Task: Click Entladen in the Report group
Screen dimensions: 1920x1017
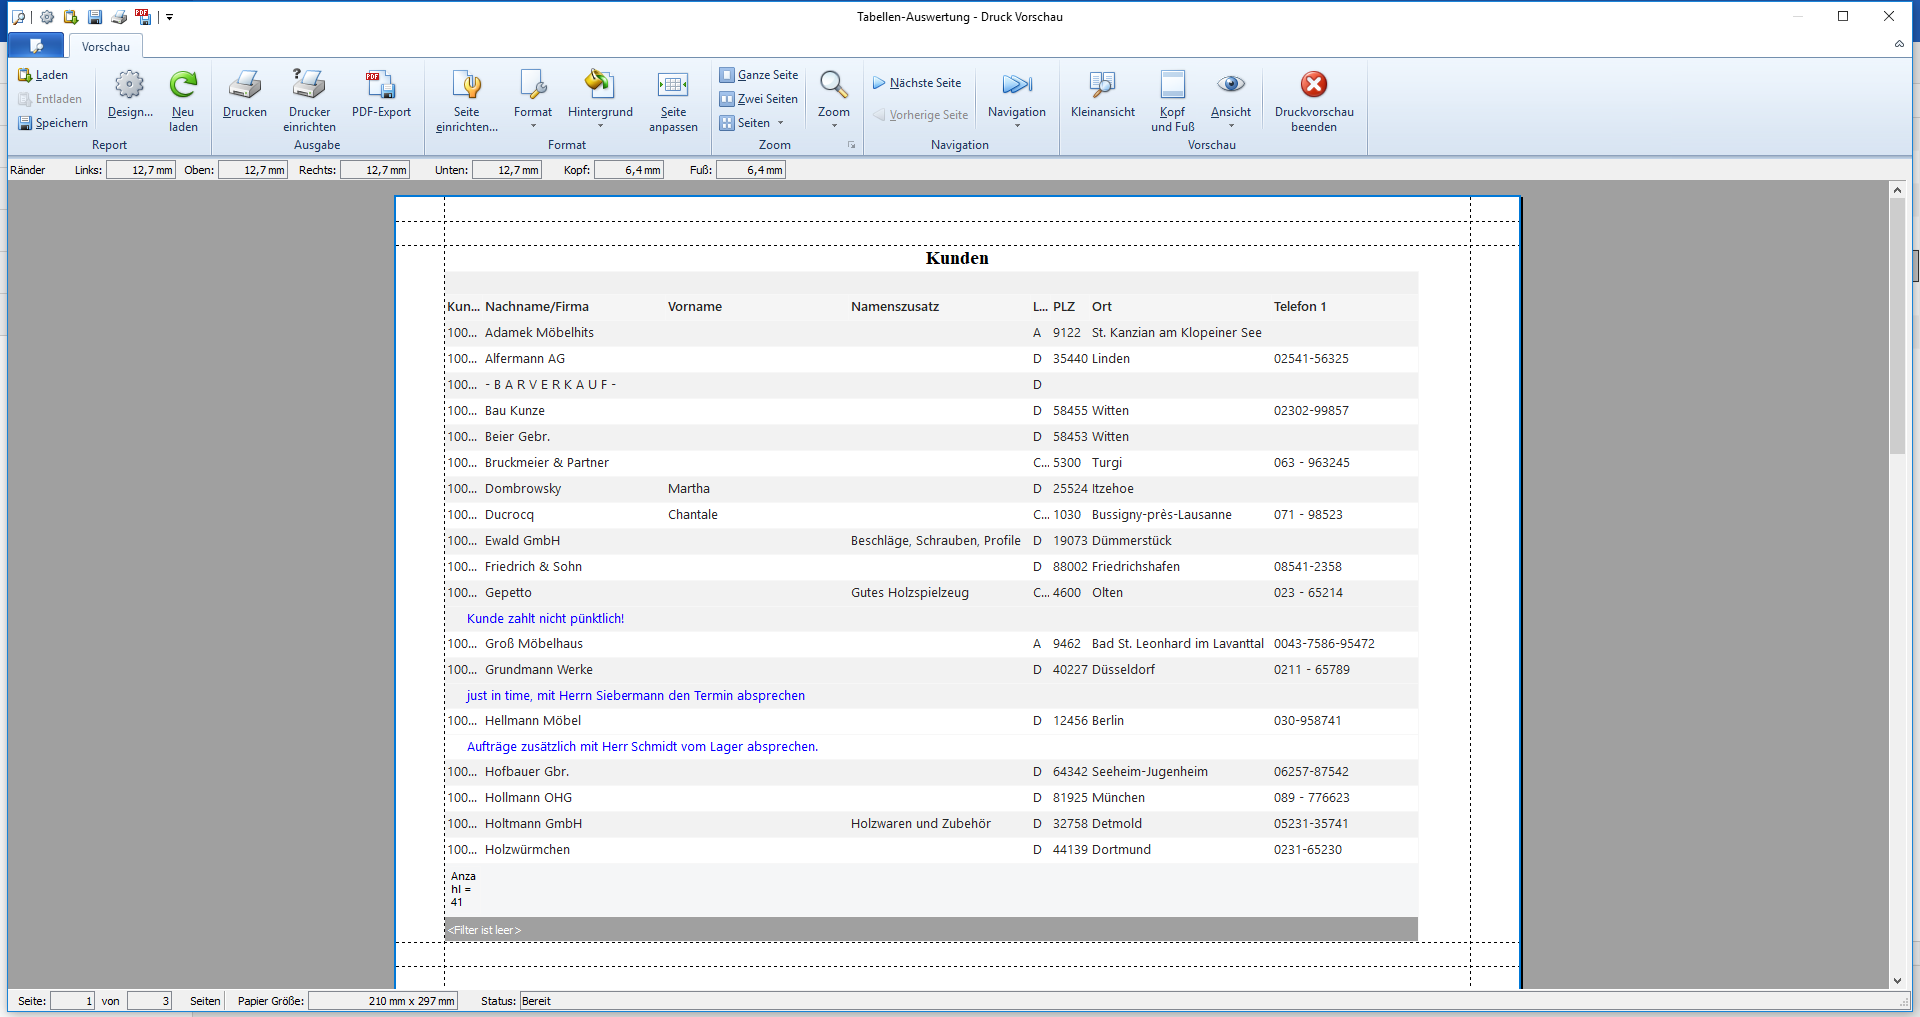Action: pos(50,99)
